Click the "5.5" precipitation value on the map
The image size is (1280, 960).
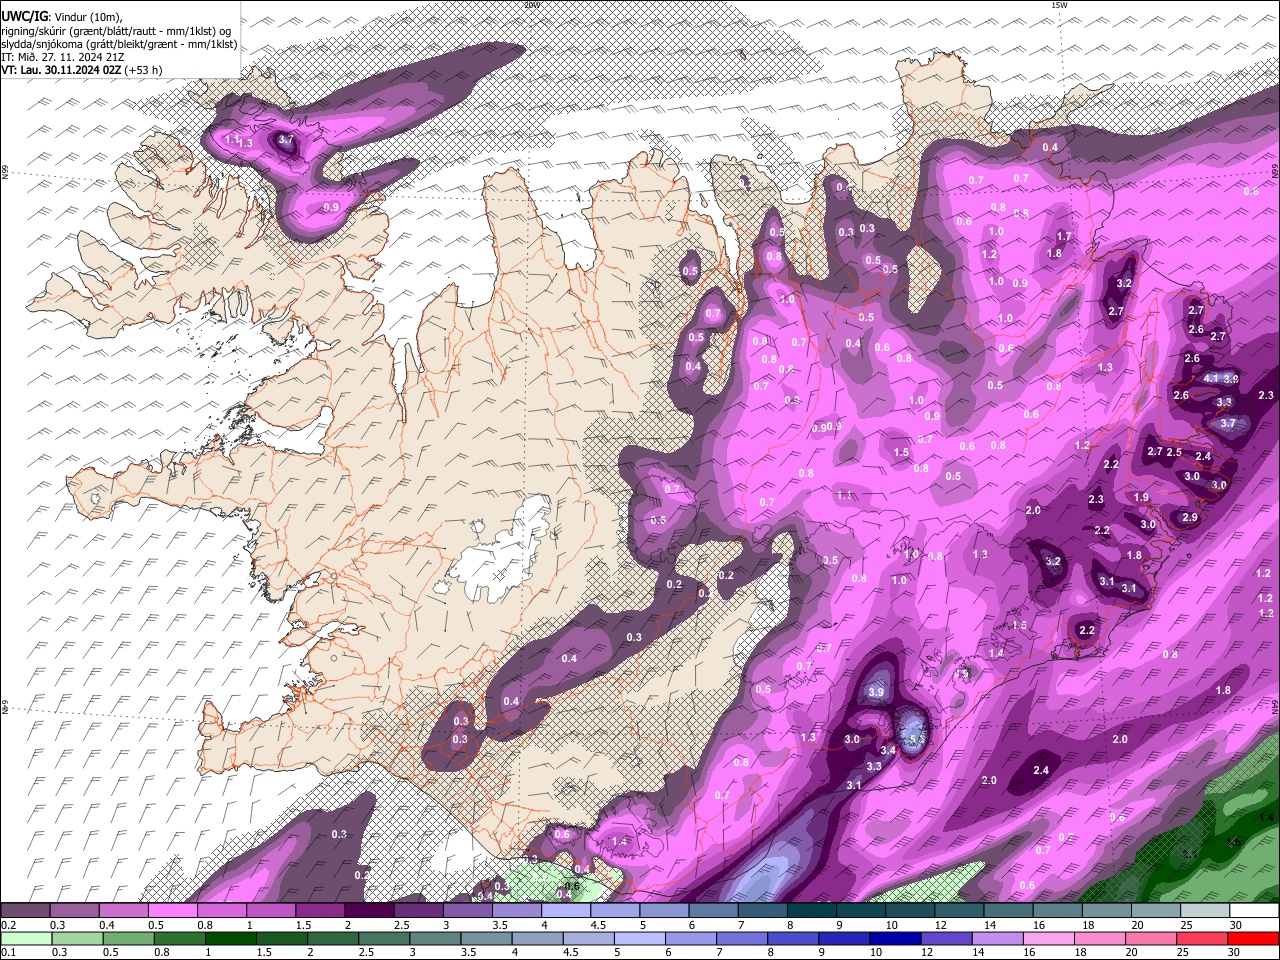click(x=916, y=737)
